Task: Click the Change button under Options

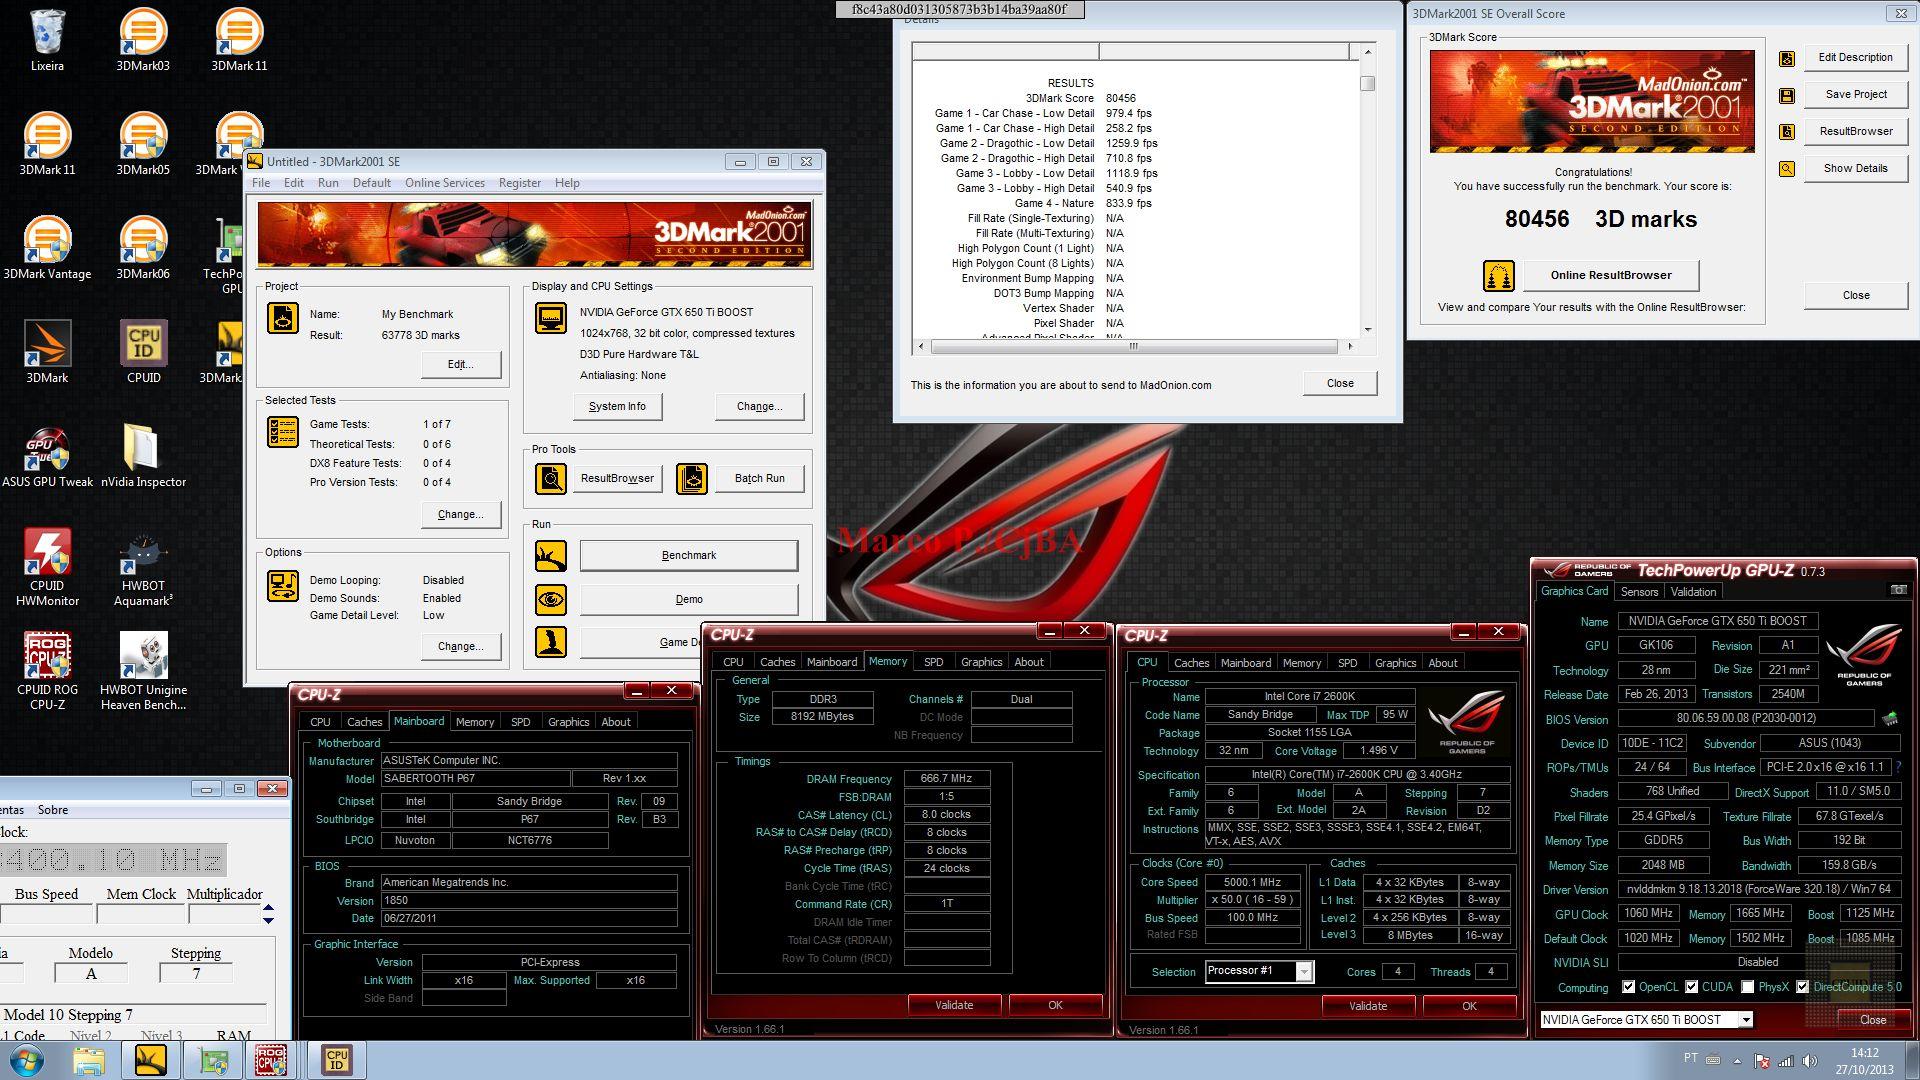Action: point(460,647)
